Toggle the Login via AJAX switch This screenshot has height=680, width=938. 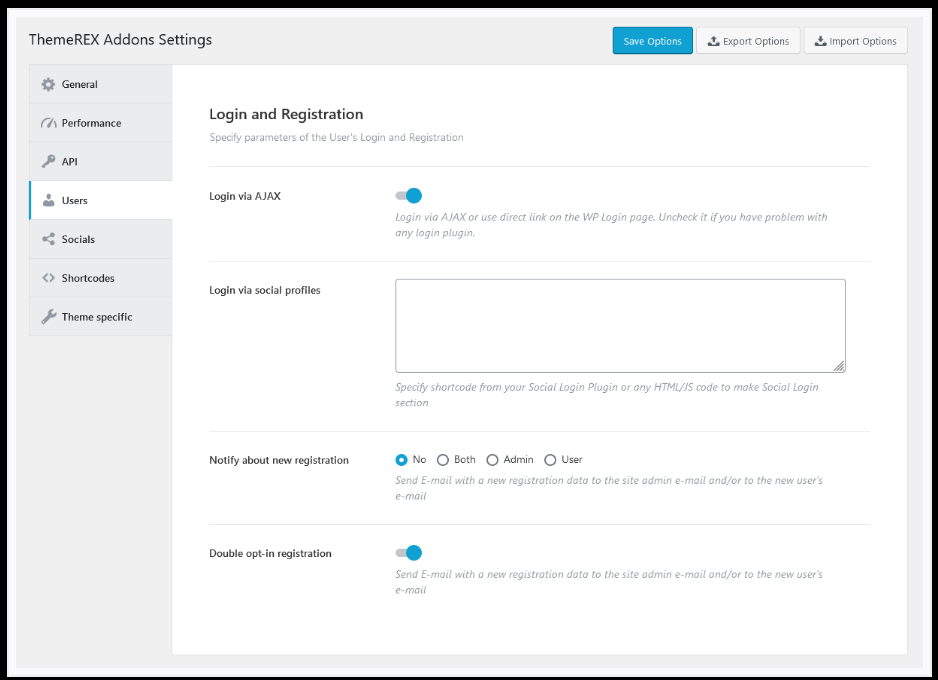coord(409,196)
